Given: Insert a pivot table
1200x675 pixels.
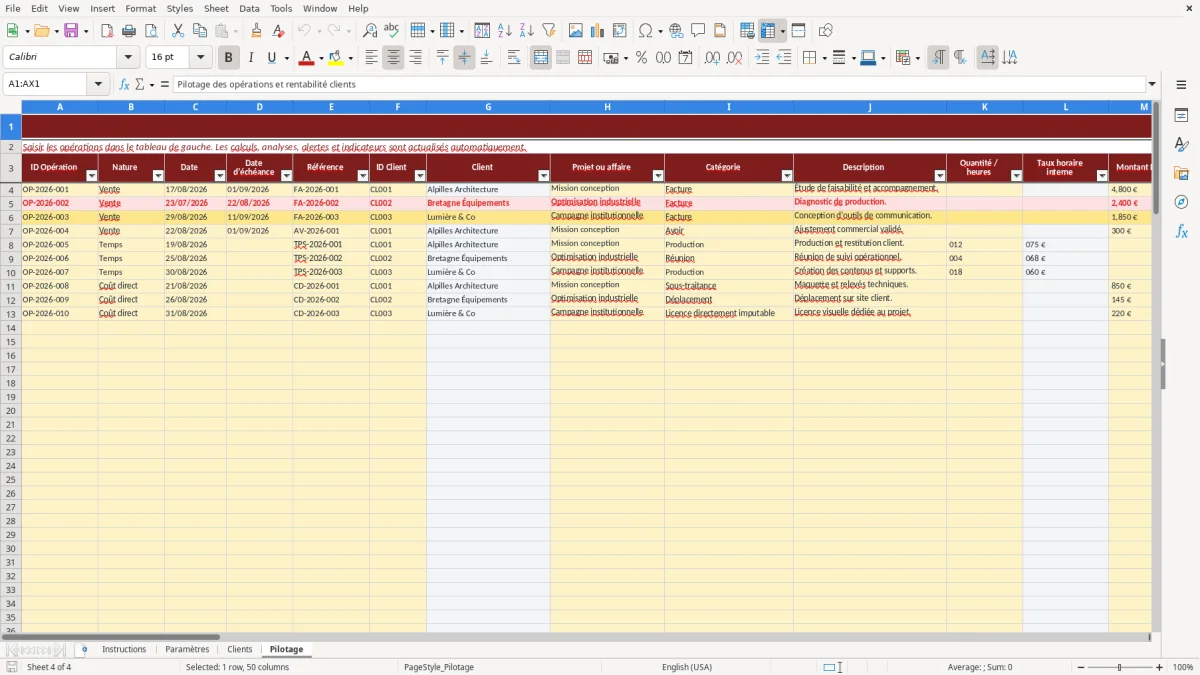Looking at the screenshot, I should click(x=620, y=31).
